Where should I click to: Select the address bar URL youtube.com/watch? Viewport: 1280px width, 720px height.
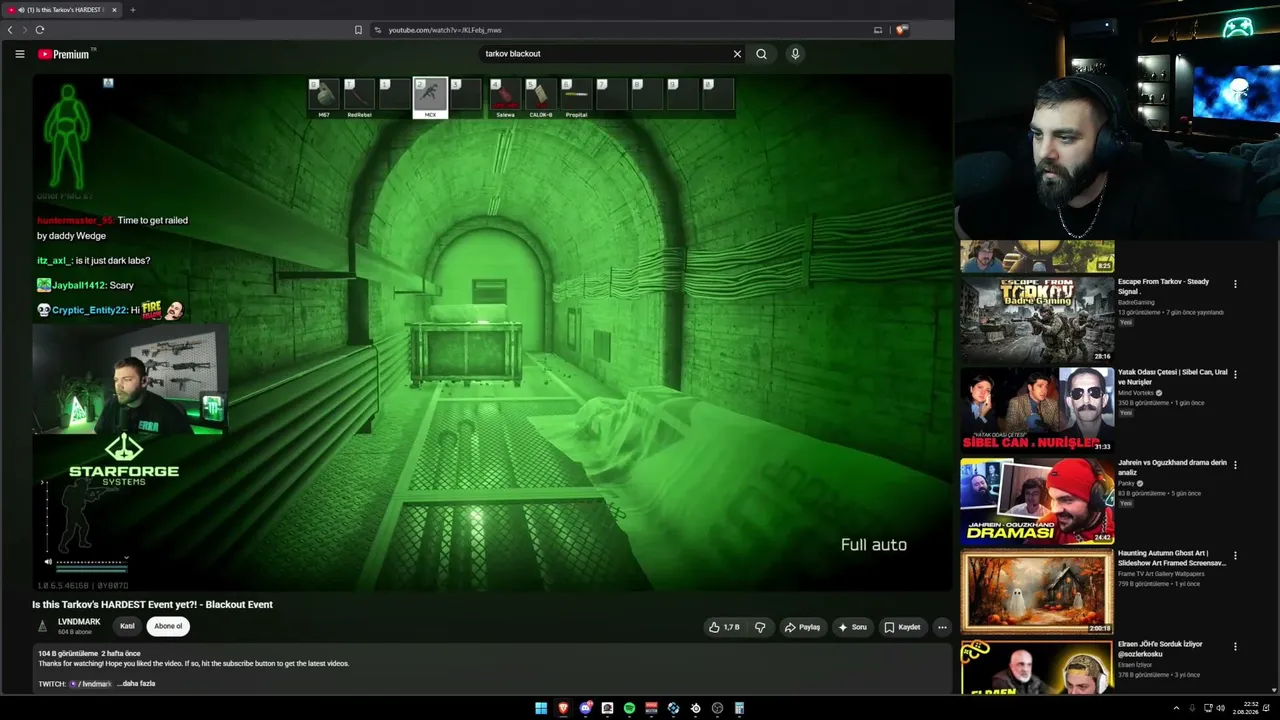(445, 30)
